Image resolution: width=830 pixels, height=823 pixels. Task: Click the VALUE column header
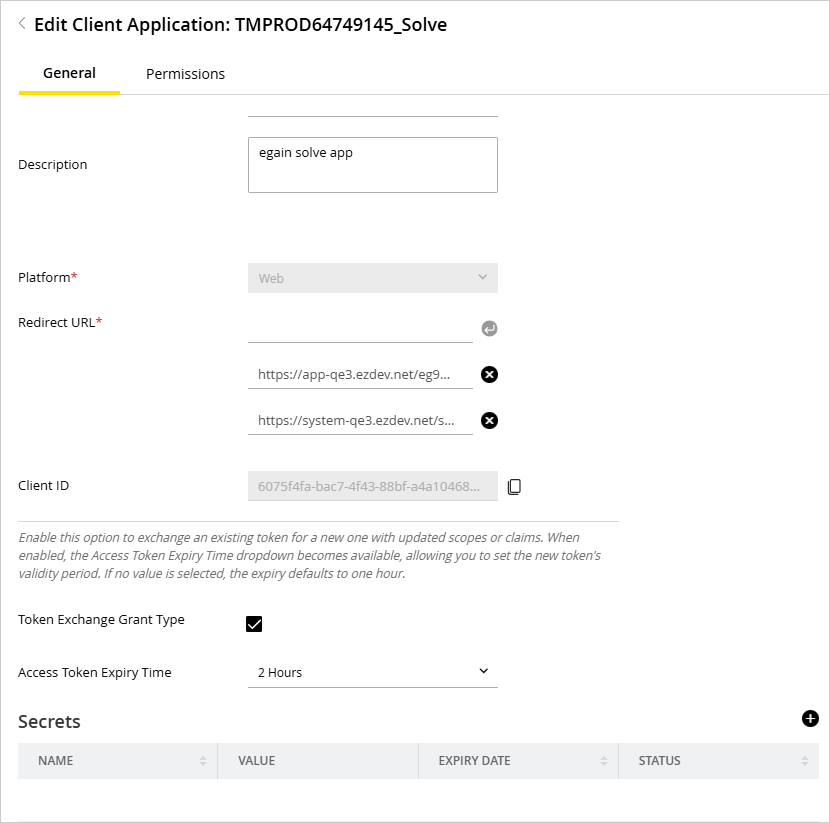click(x=257, y=761)
